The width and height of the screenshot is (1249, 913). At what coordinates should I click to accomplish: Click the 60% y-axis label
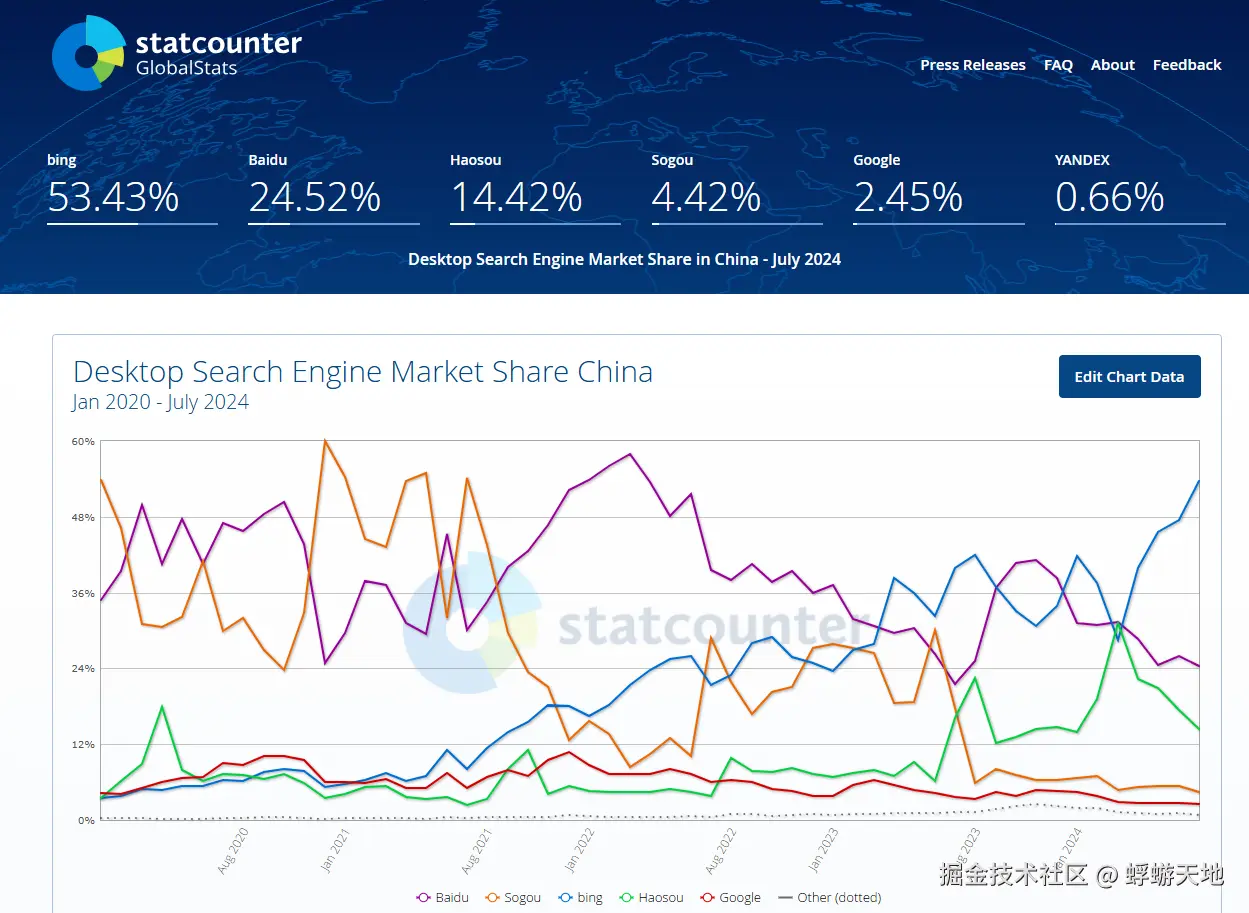pyautogui.click(x=83, y=442)
